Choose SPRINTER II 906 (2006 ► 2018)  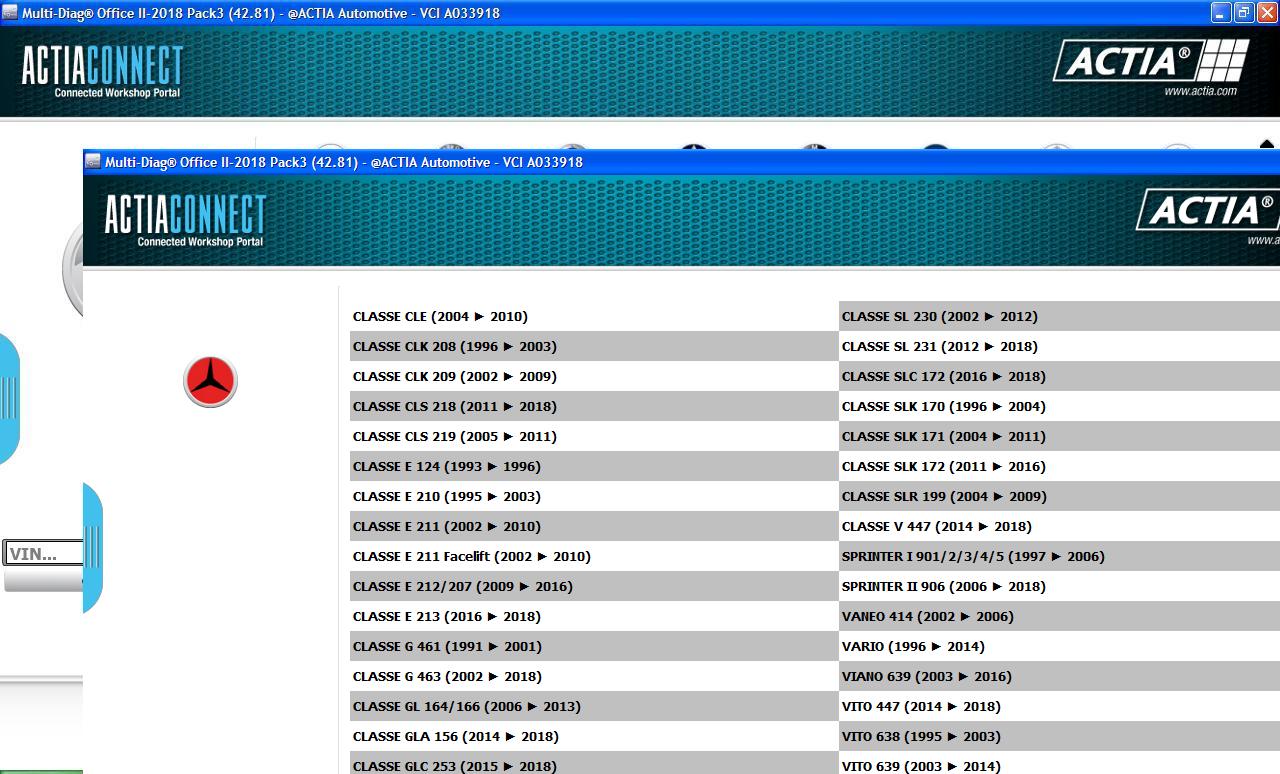1060,586
